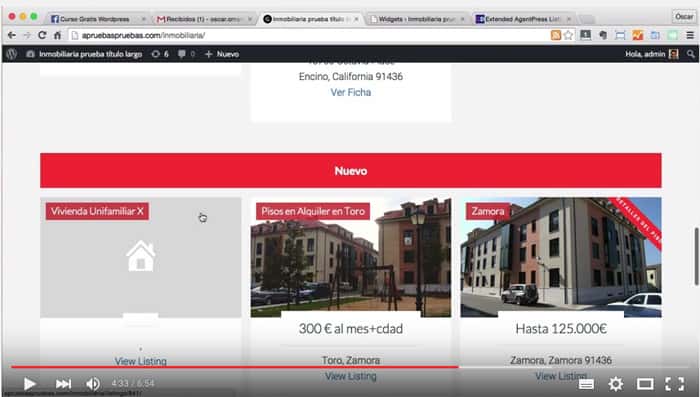Switch to theater mode icon
700x397 pixels.
click(645, 384)
